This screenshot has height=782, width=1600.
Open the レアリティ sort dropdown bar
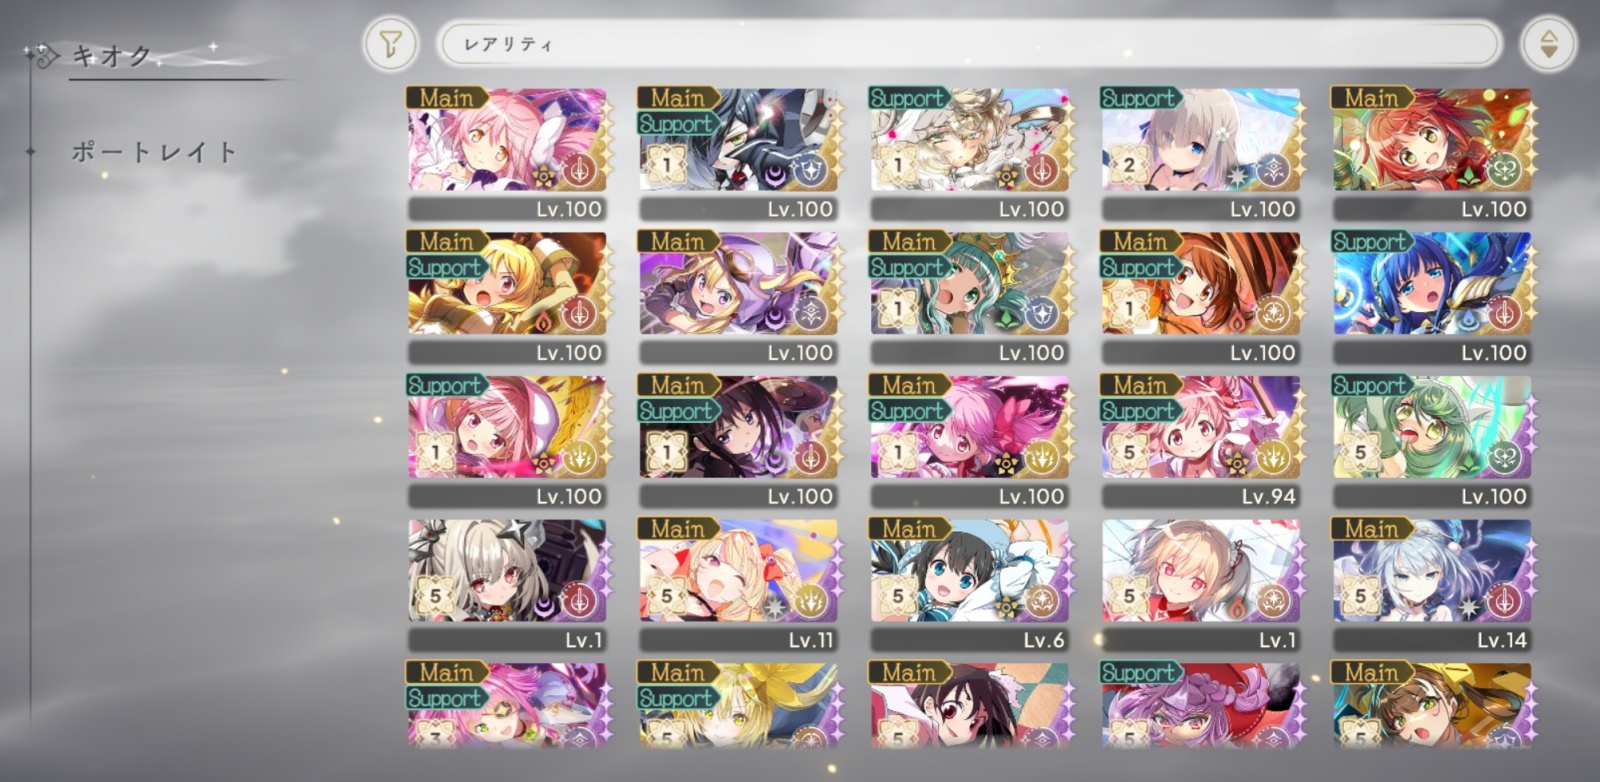969,44
